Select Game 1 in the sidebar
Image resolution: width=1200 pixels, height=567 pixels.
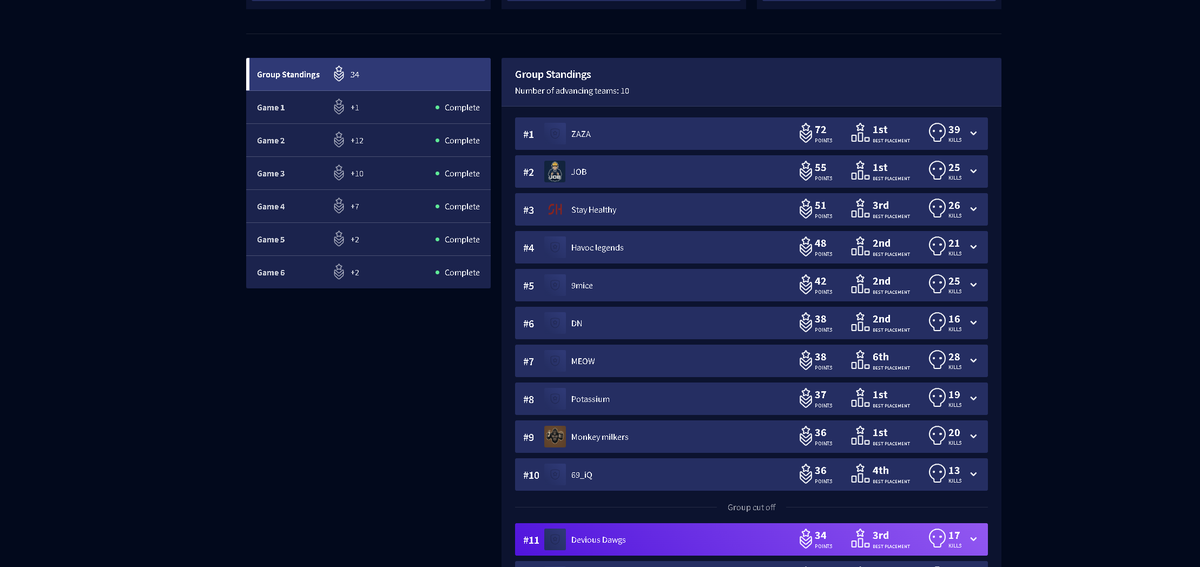[368, 107]
